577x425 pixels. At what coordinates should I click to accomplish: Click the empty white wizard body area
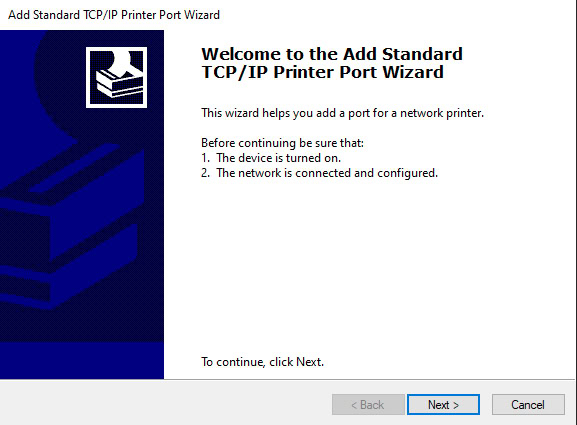point(368,269)
